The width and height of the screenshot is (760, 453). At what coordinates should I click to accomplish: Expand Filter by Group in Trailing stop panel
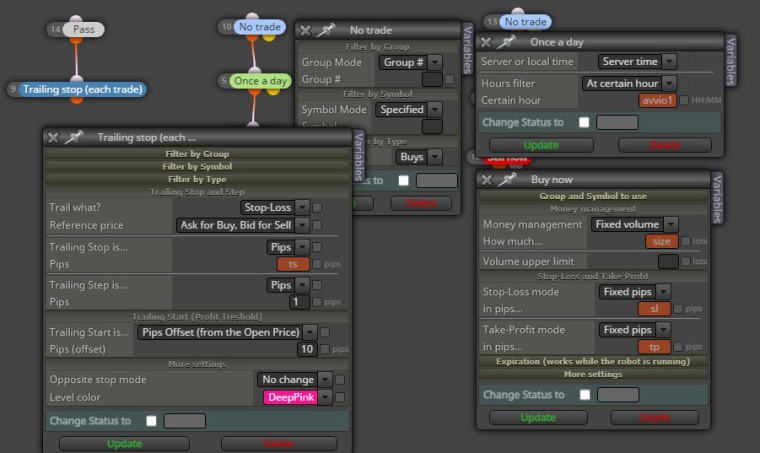[x=197, y=154]
